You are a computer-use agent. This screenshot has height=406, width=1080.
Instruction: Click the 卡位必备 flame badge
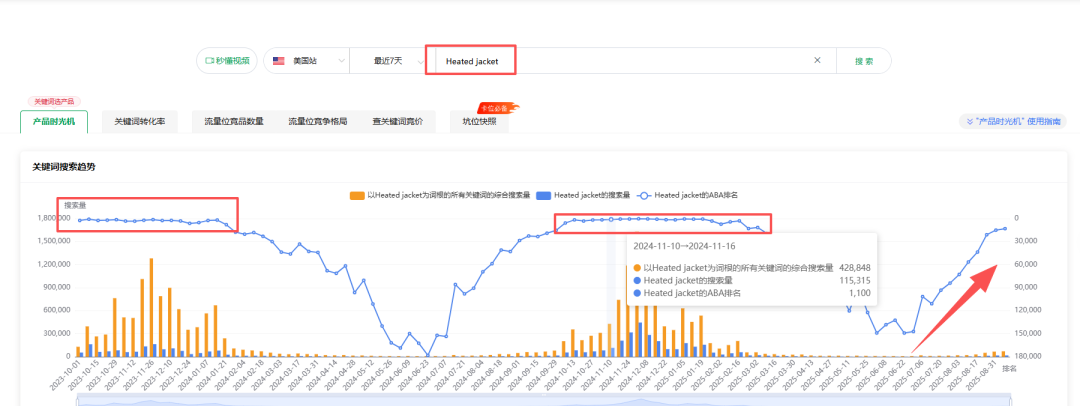[x=497, y=108]
